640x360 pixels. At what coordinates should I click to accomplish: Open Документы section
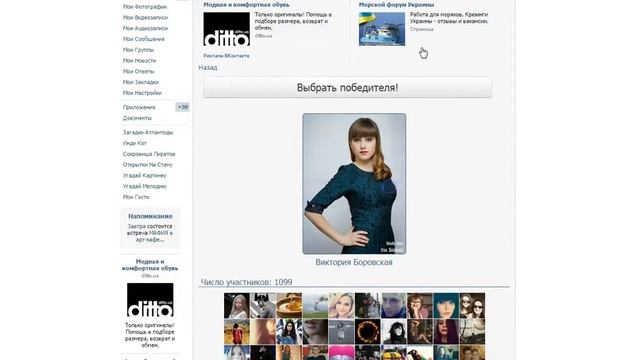[137, 118]
